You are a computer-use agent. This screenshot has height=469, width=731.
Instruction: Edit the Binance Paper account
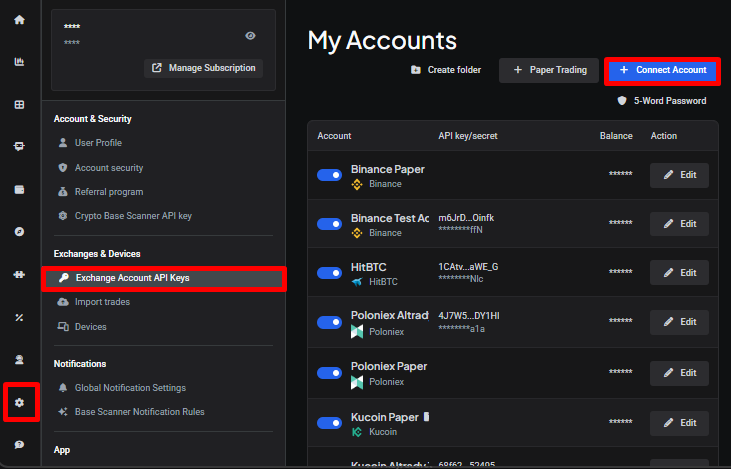click(679, 175)
